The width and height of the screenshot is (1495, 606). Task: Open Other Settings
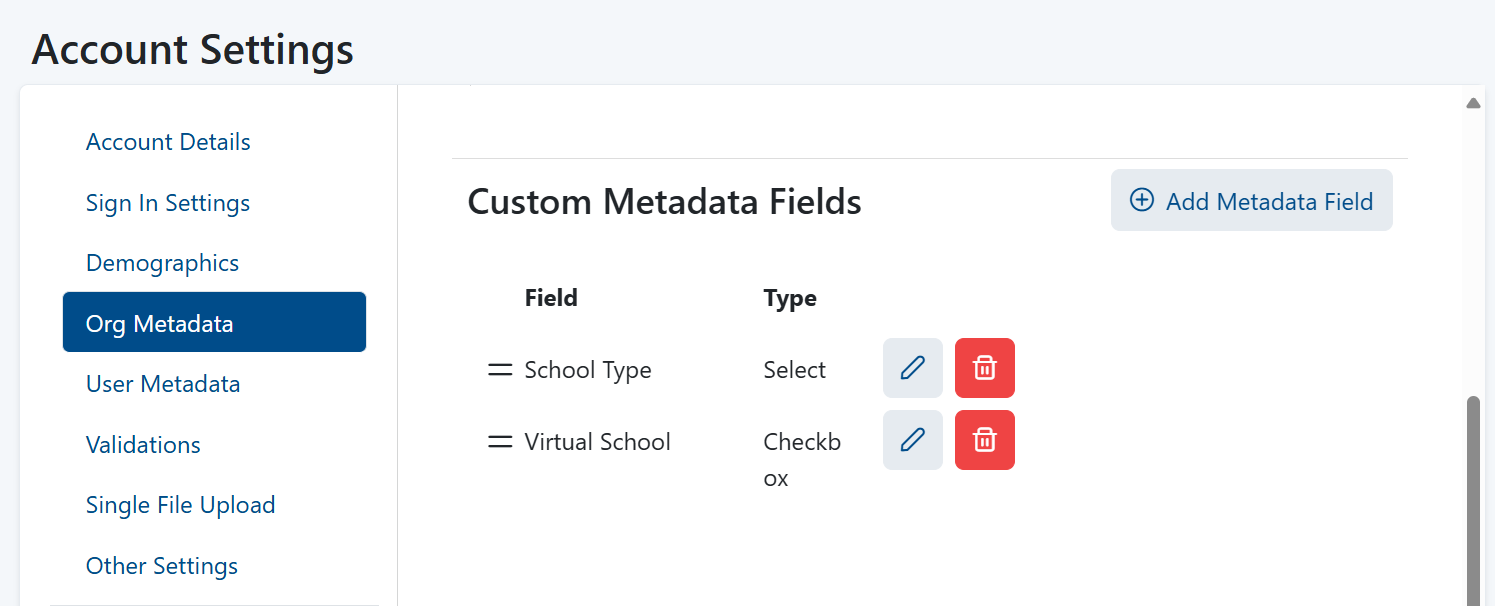click(x=162, y=565)
